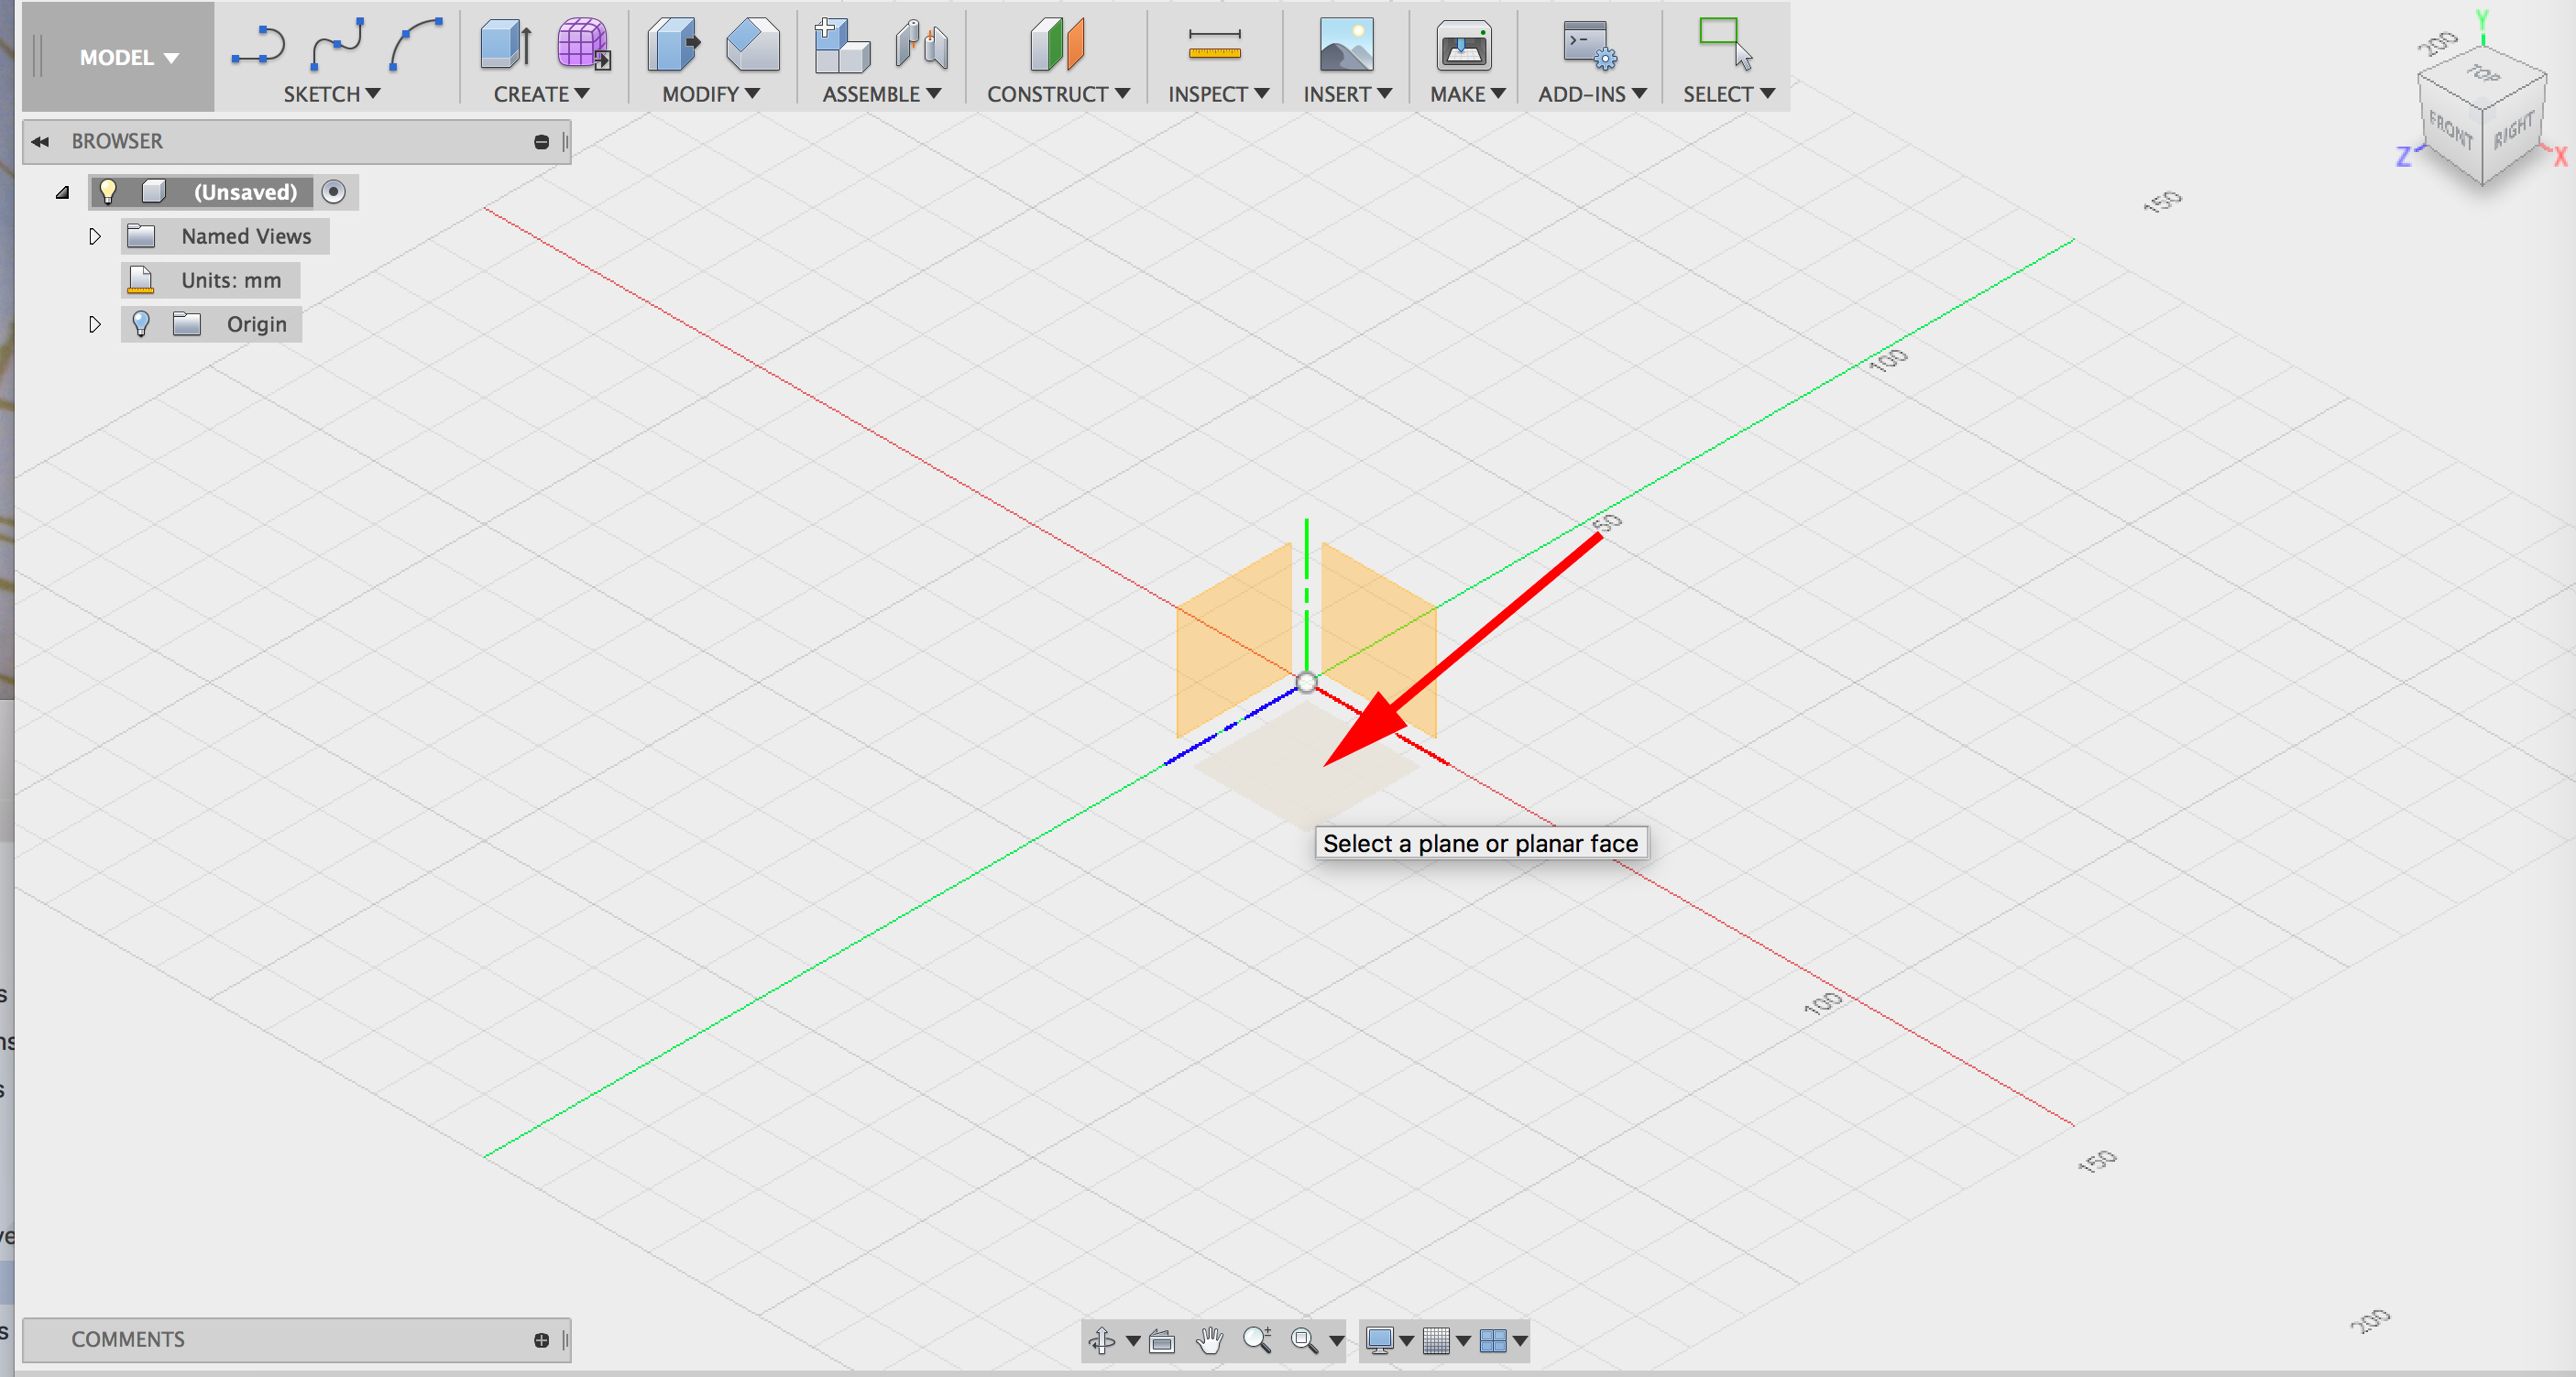Click the Insert image icon
2576x1377 pixels.
coord(1346,45)
